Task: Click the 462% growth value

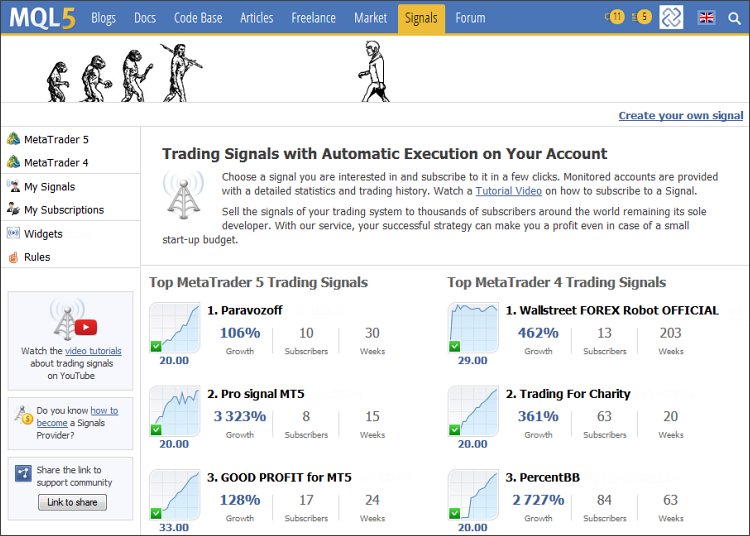Action: (538, 333)
